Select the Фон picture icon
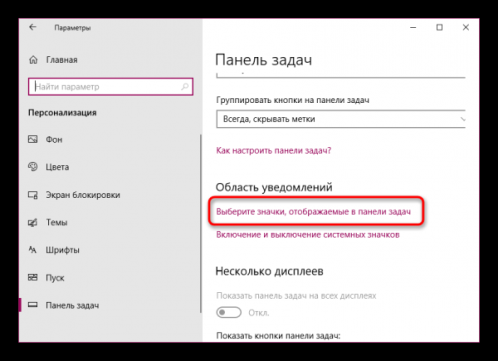Viewport: 498px width, 361px height. click(33, 139)
